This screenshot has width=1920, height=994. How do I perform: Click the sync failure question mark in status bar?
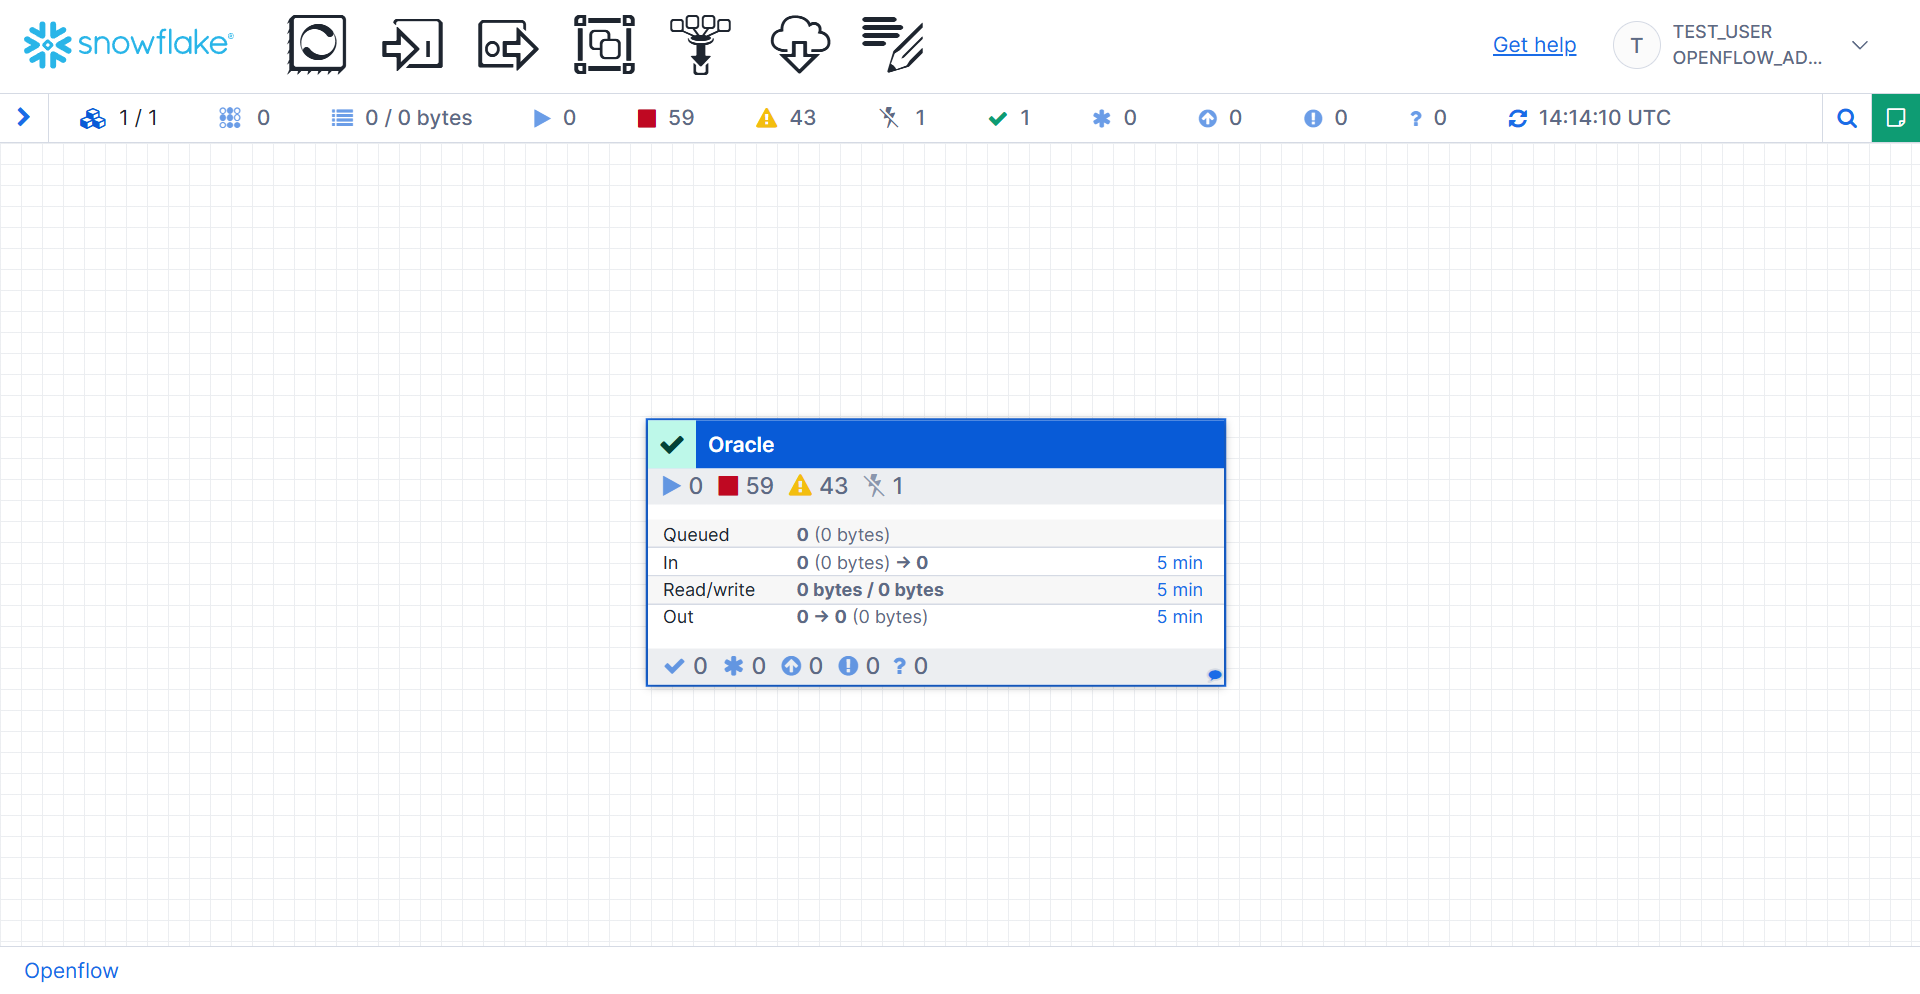tap(1415, 118)
